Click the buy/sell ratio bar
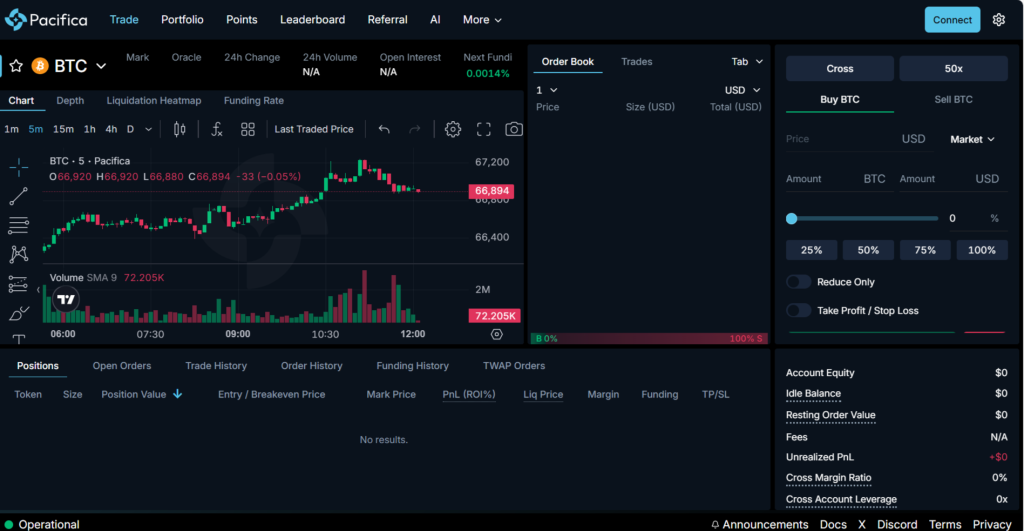 [x=649, y=338]
